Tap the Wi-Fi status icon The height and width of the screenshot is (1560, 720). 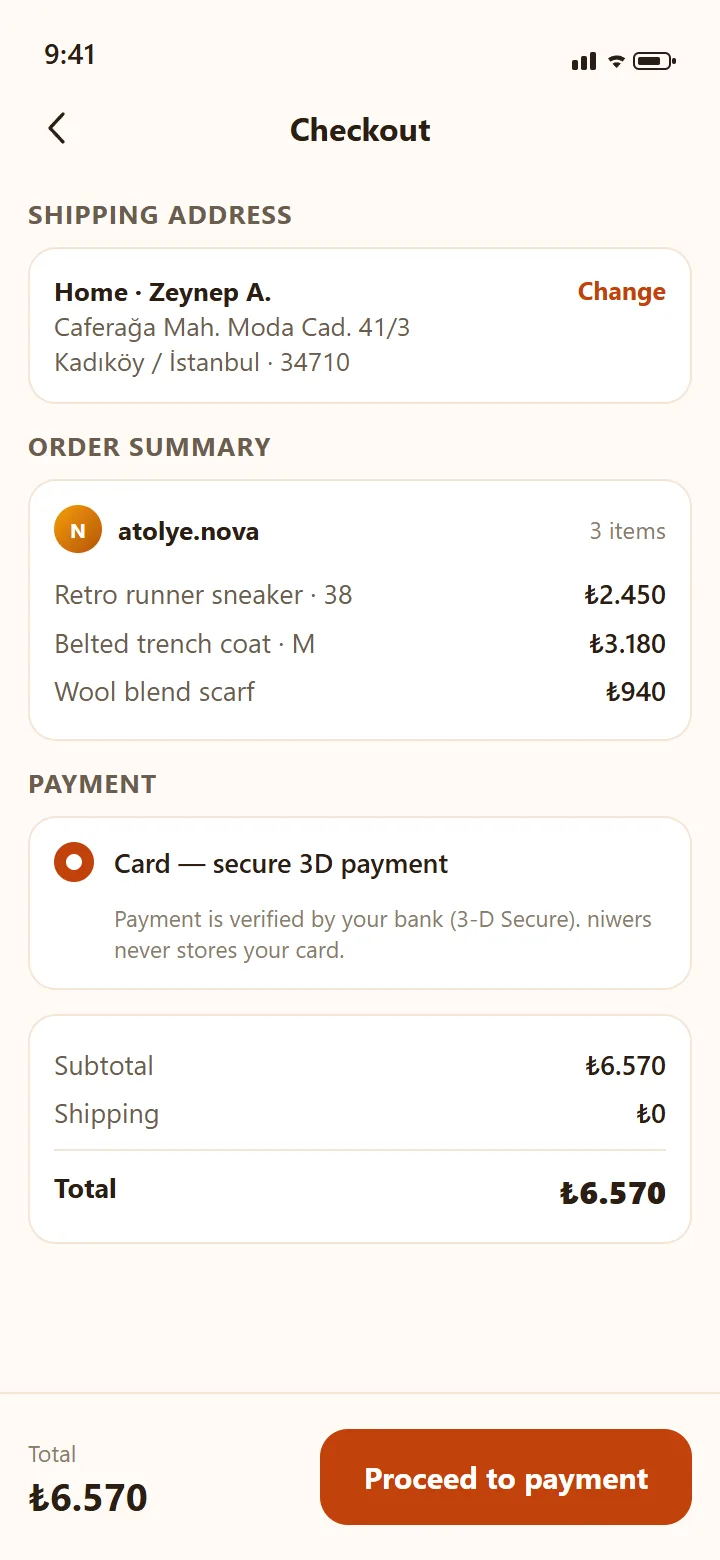point(616,61)
